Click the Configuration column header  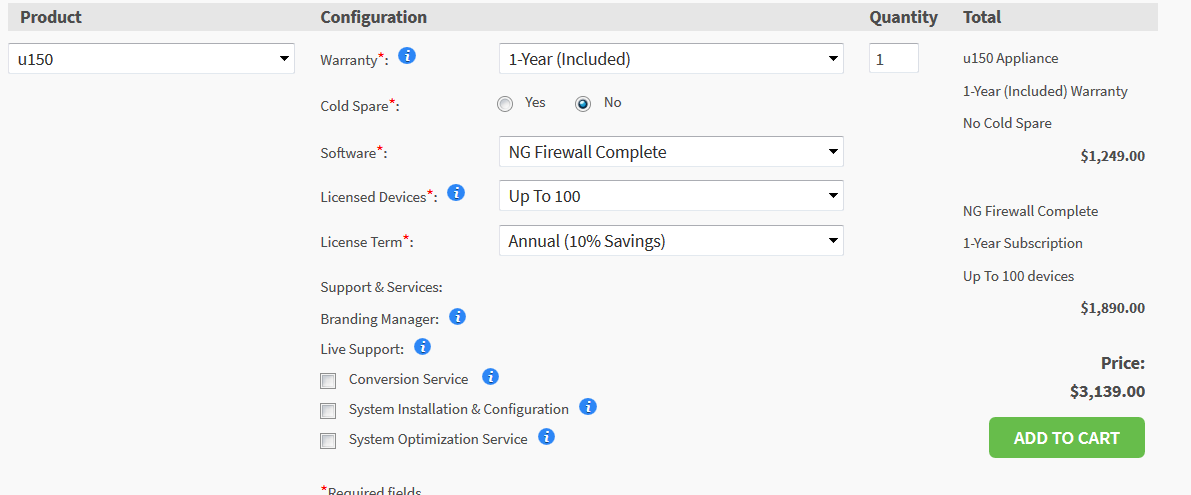374,17
